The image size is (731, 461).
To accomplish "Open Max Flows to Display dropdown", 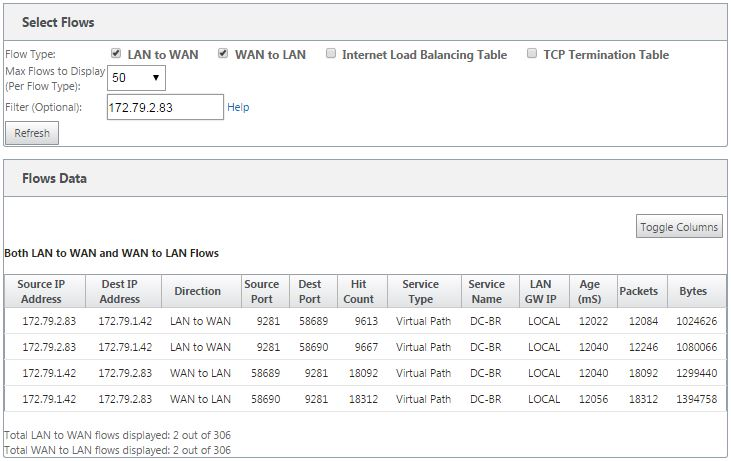I will (136, 78).
